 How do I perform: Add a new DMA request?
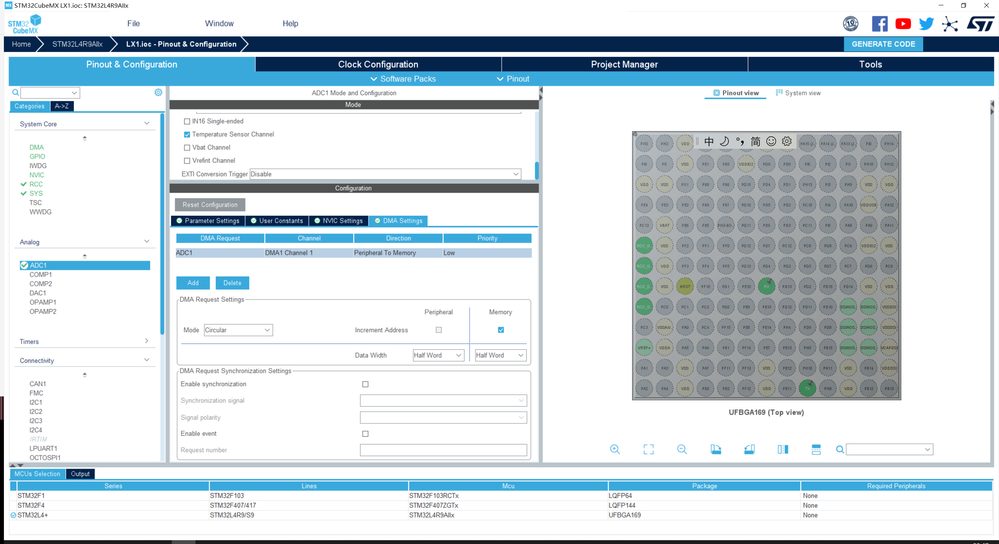tap(193, 283)
